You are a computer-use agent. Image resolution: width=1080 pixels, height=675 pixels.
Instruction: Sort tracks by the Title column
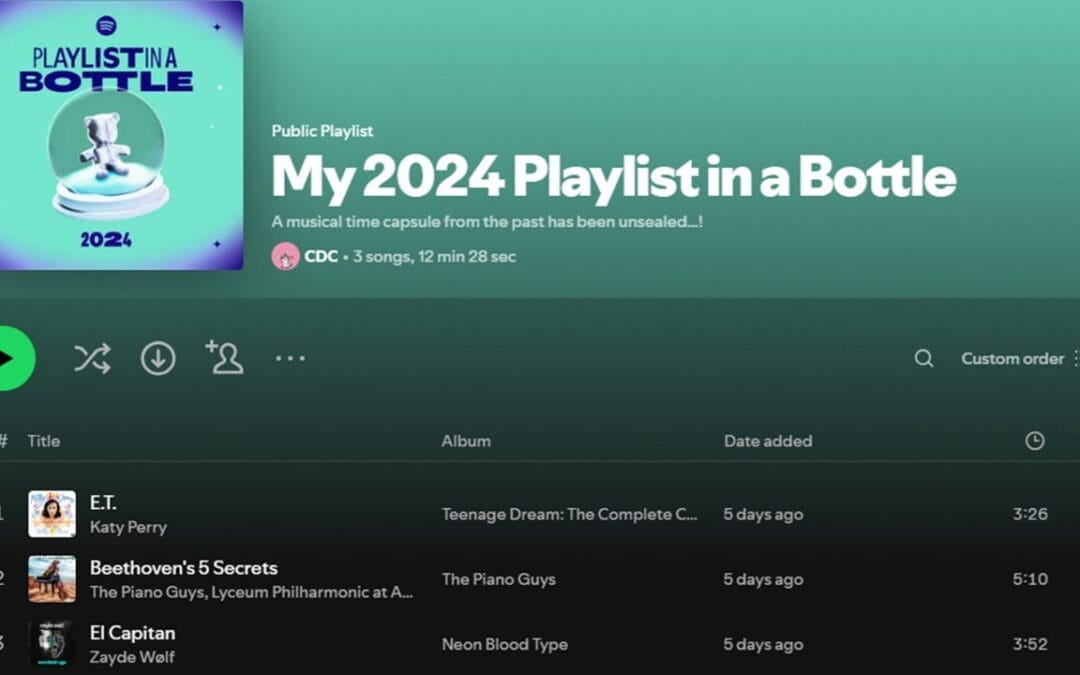45,440
